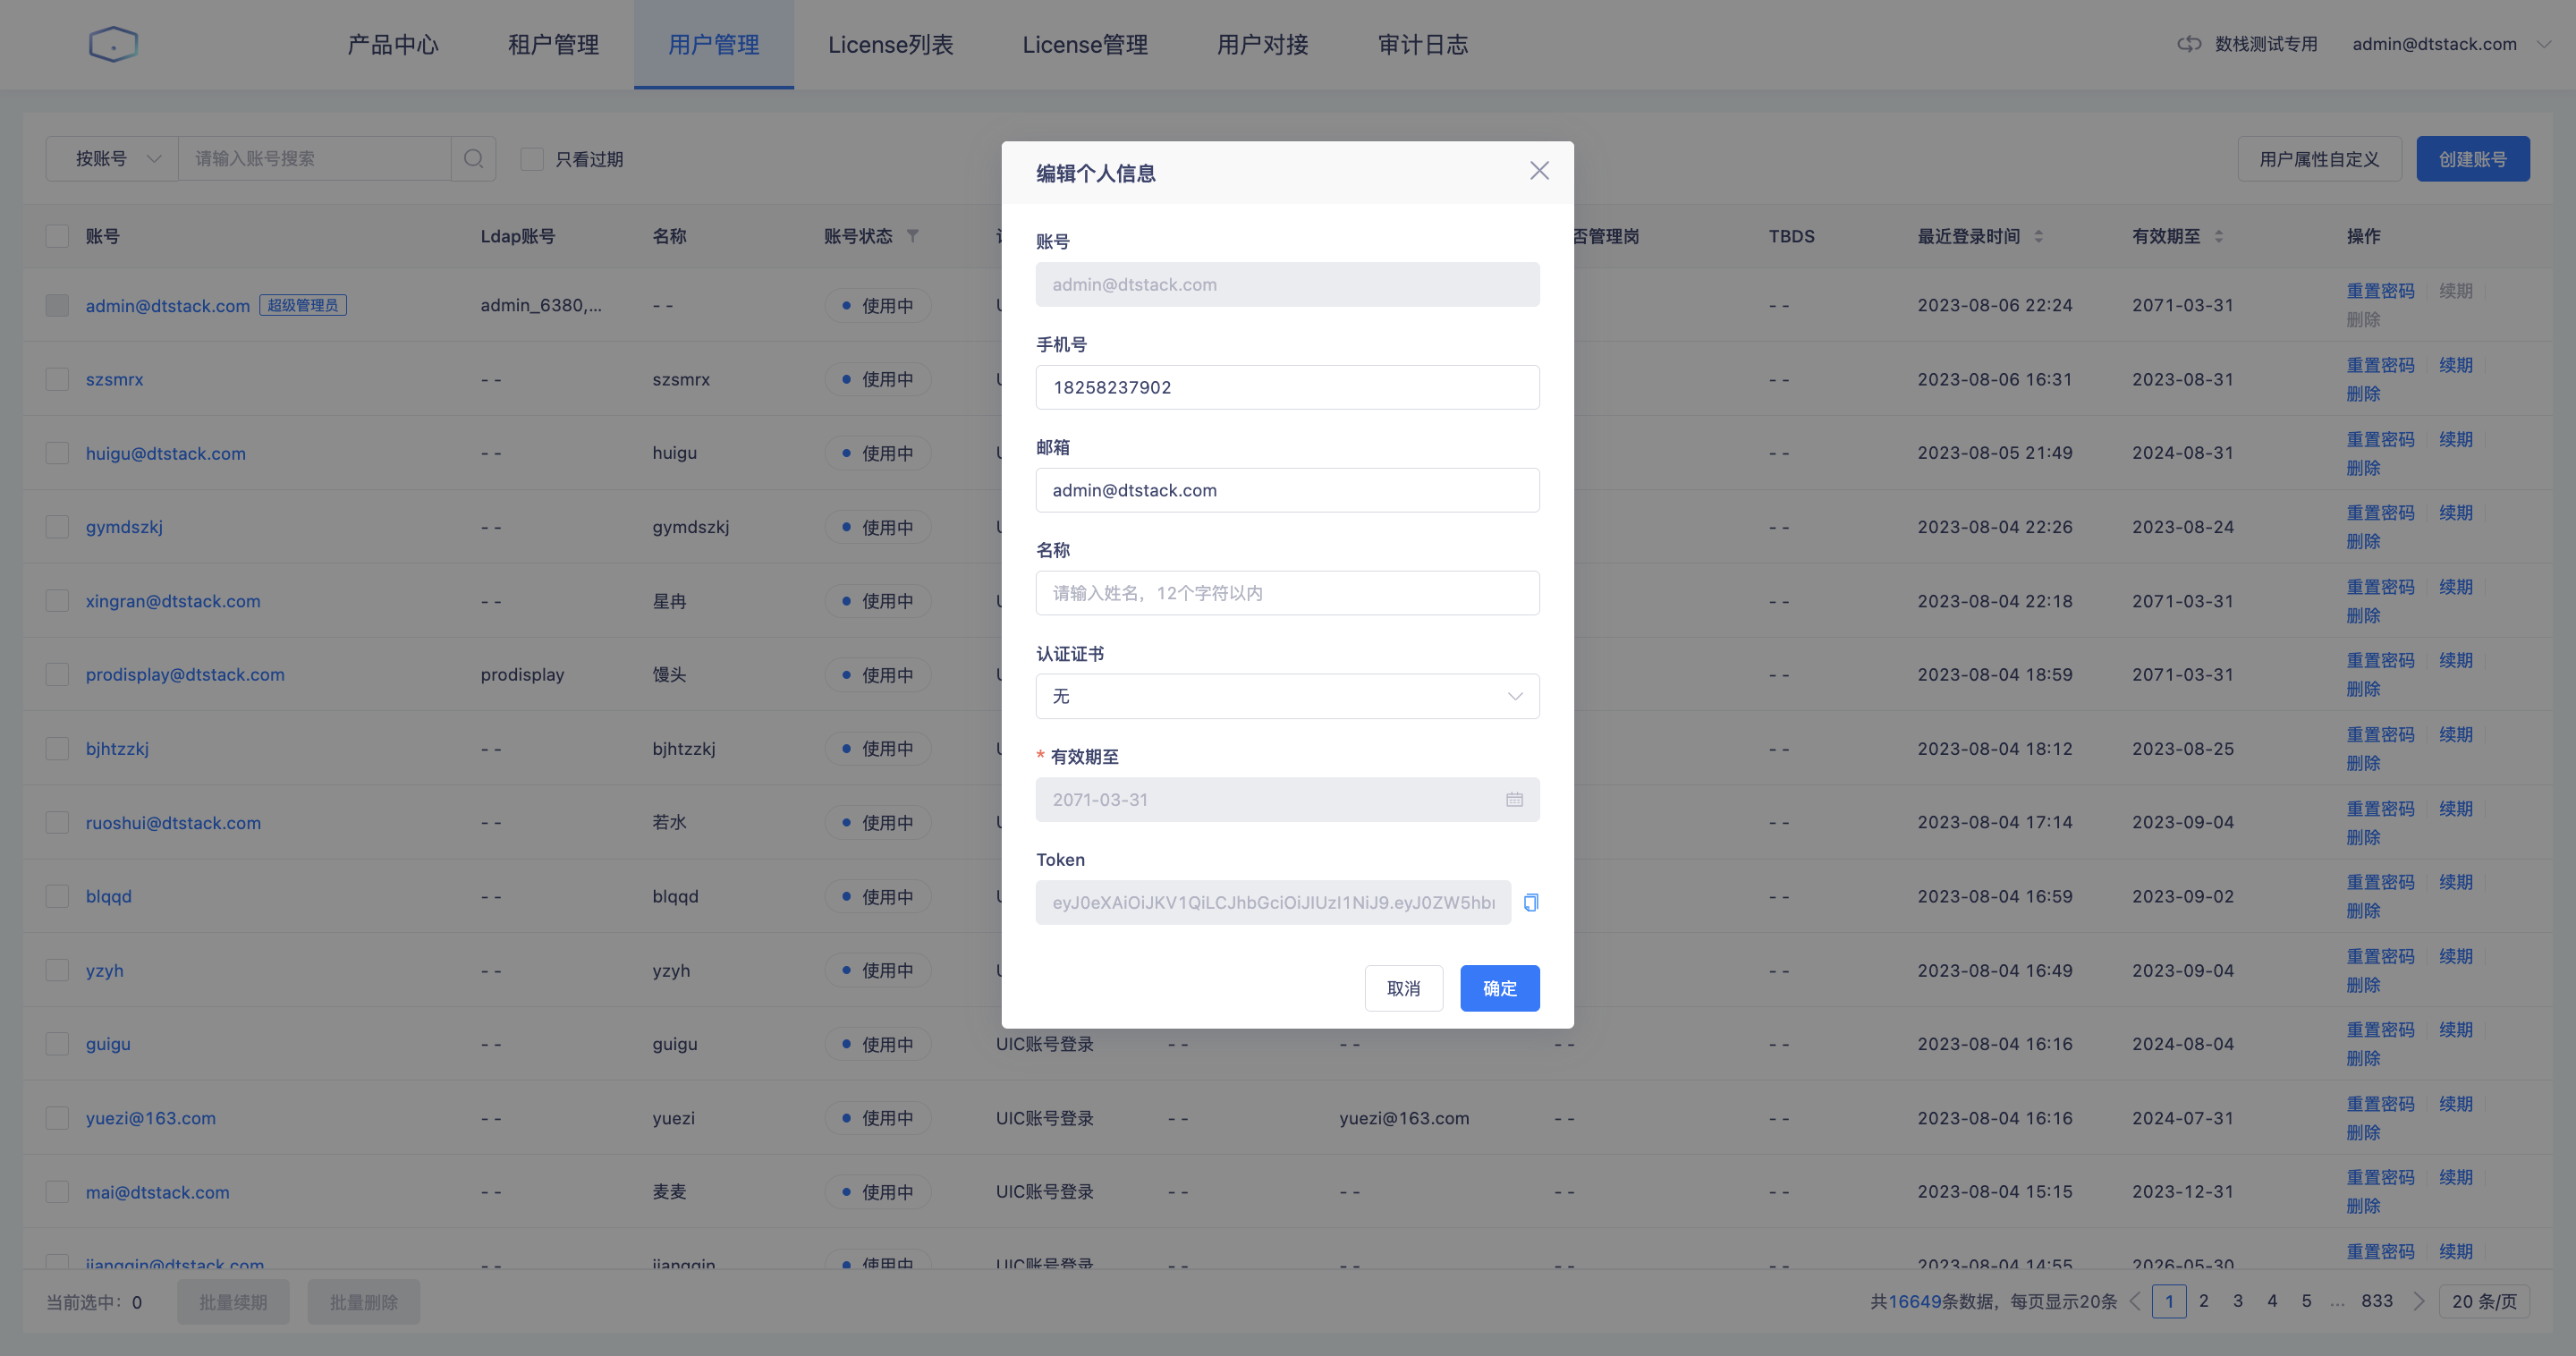2576x1356 pixels.
Task: Close the 编辑个人信息 dialog
Action: click(x=1539, y=171)
